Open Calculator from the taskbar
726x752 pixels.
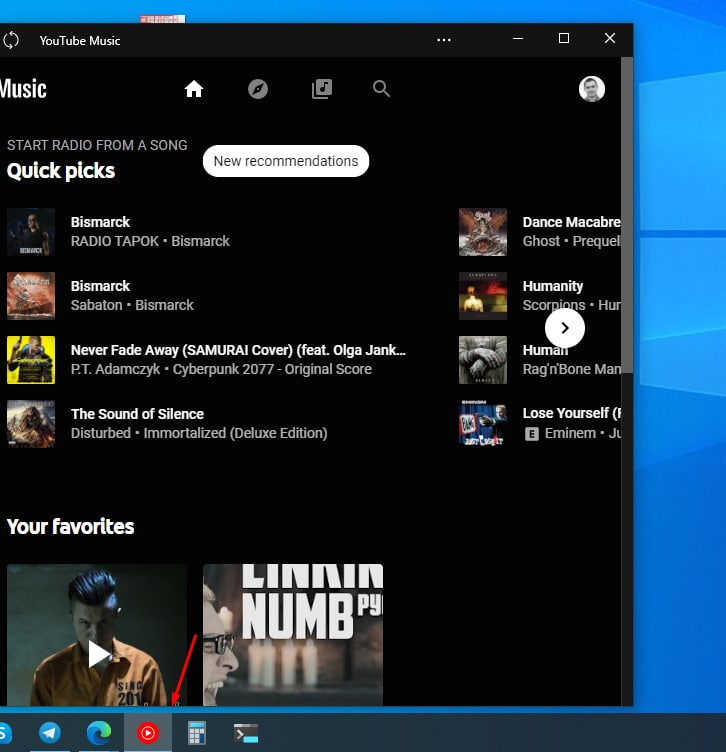[x=197, y=733]
